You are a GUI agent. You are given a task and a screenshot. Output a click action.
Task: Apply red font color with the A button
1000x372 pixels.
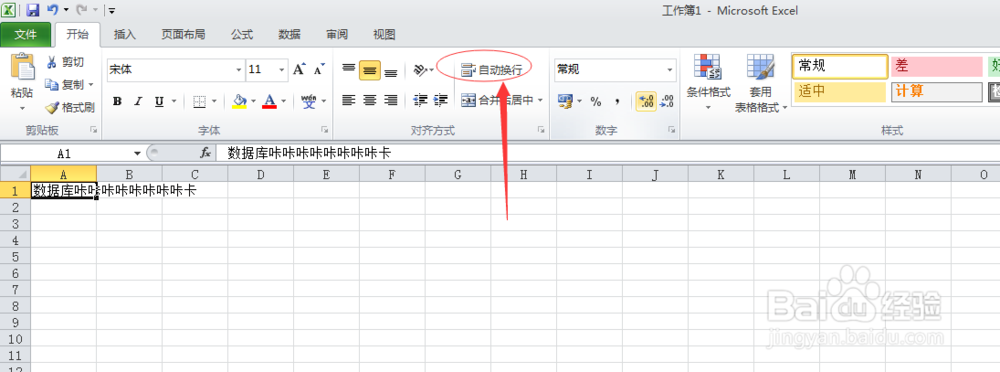(270, 101)
